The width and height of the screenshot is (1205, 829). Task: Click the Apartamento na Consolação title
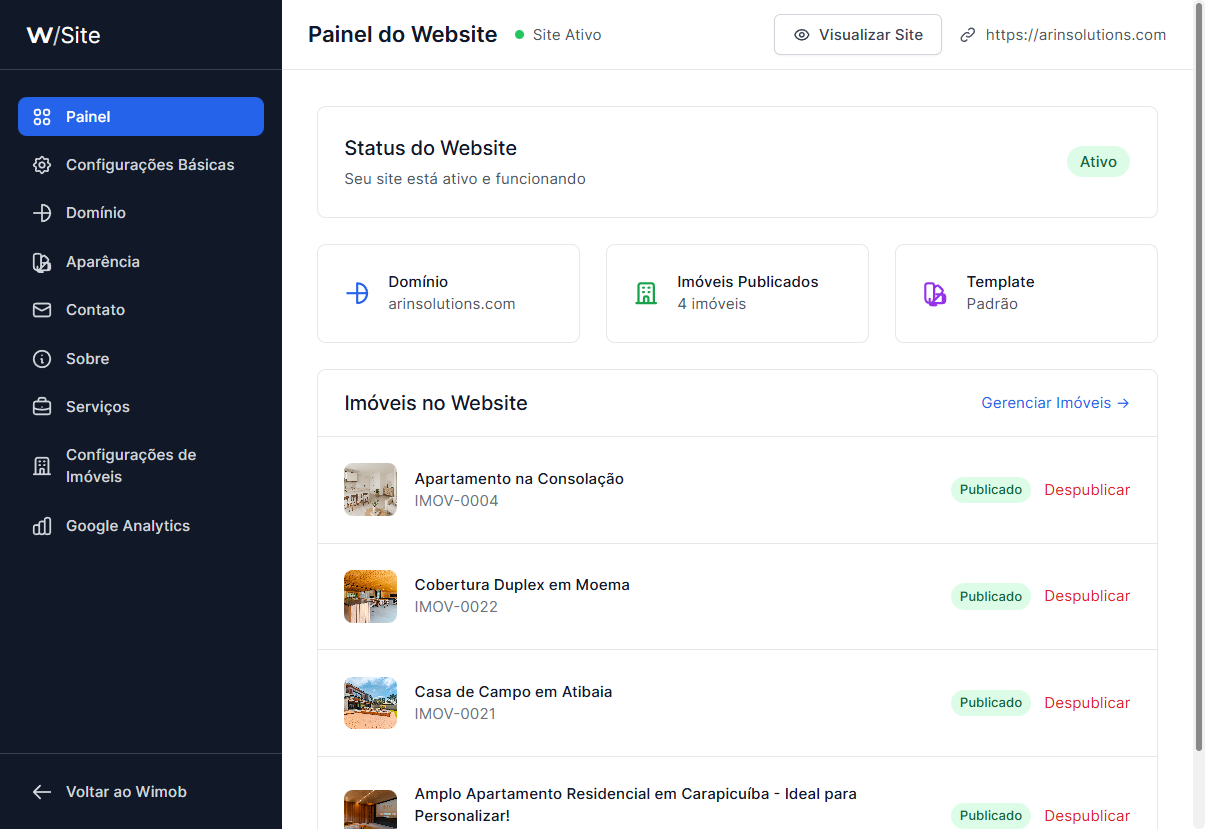pos(519,479)
